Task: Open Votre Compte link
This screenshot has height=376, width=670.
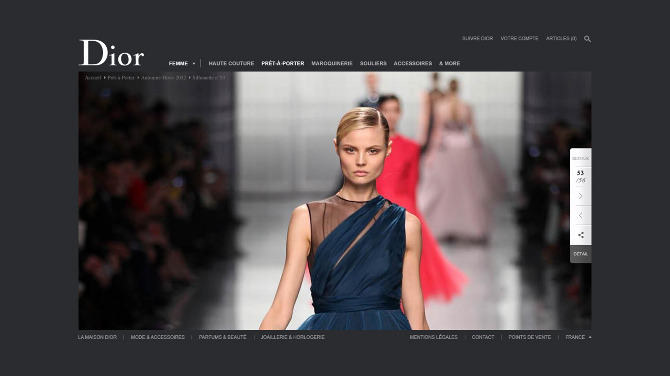Action: [519, 38]
